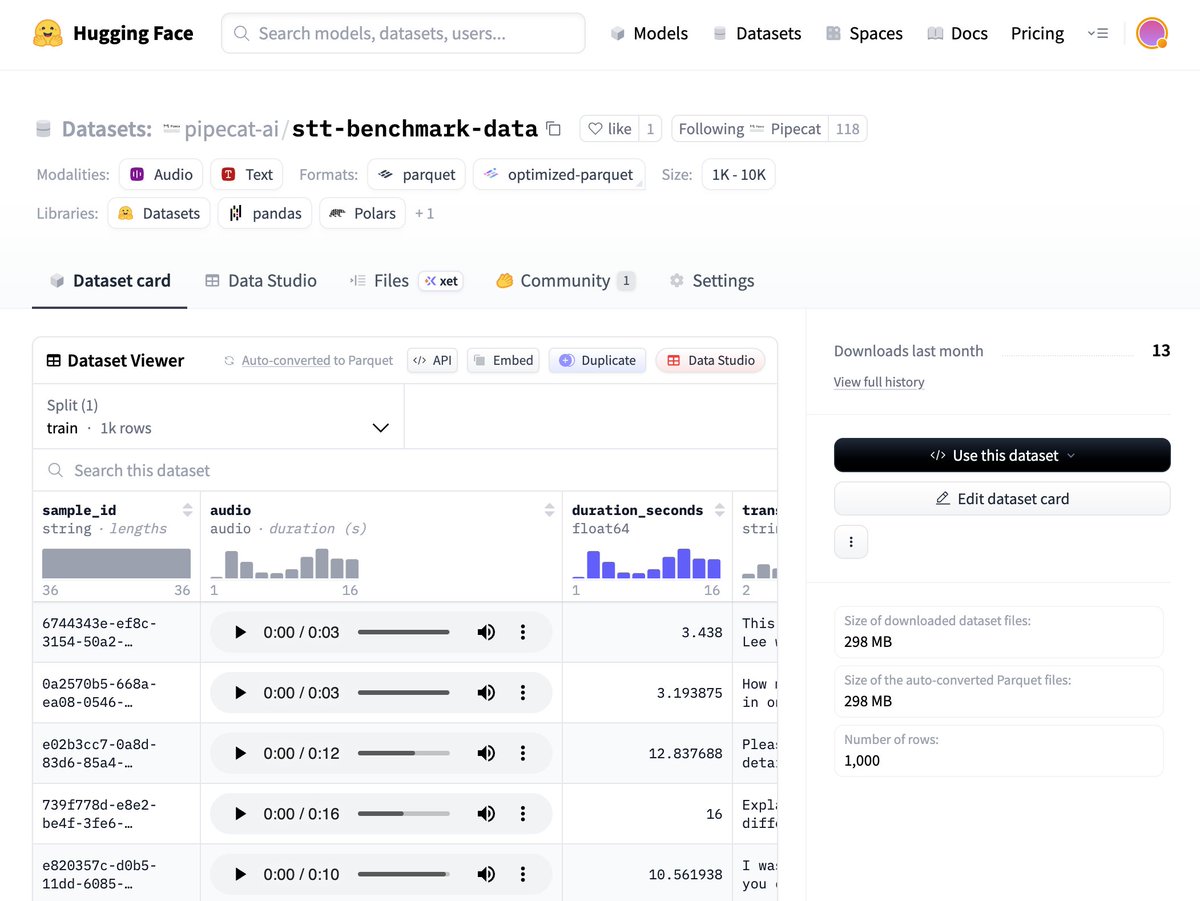
Task: Open the Settings tab
Action: pyautogui.click(x=711, y=281)
